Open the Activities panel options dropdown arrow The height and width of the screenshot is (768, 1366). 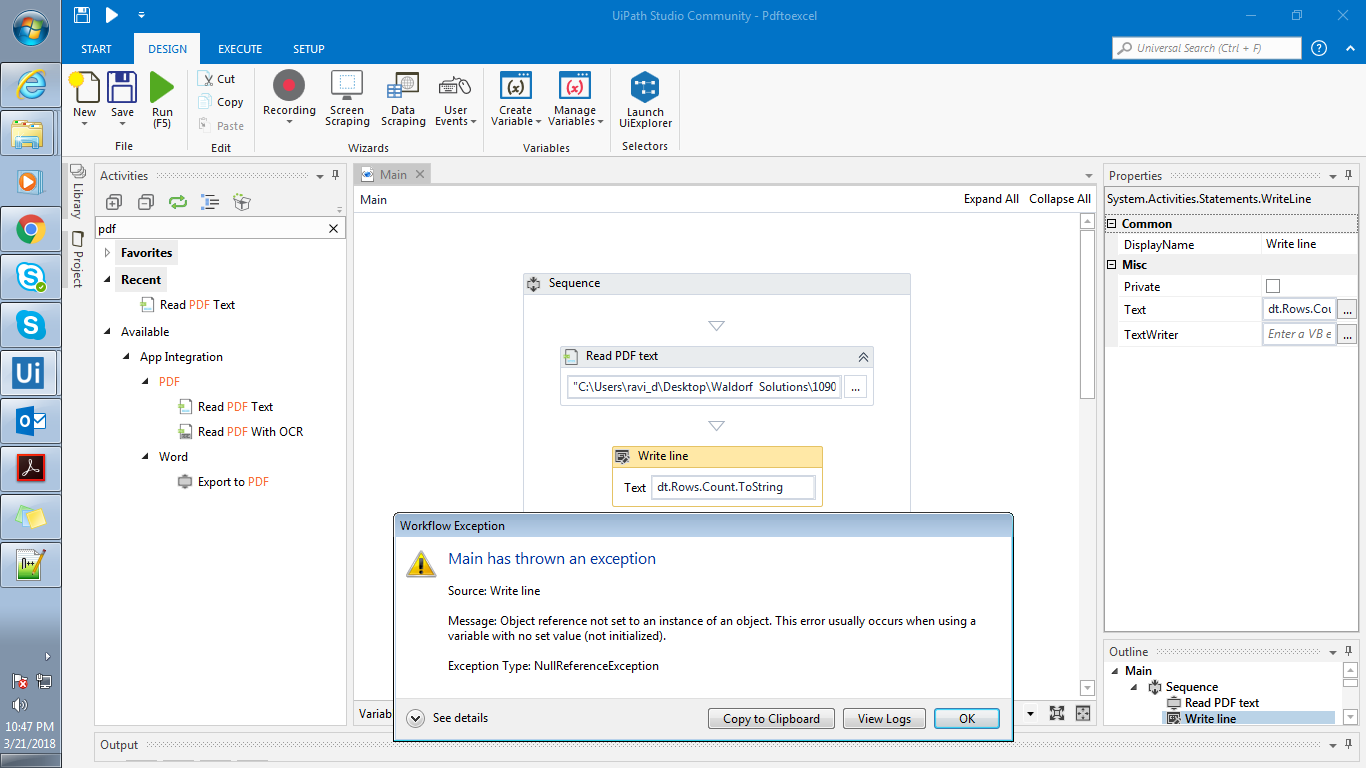[320, 175]
